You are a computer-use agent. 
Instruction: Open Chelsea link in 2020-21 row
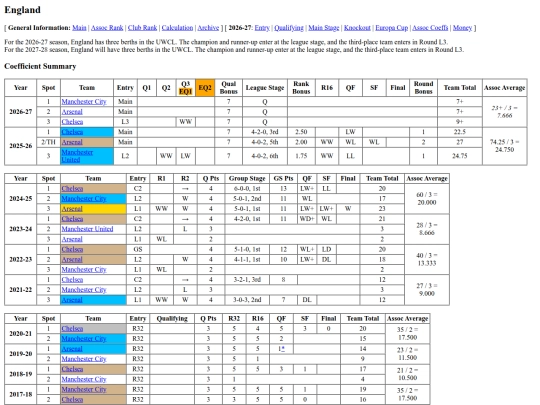(72, 329)
